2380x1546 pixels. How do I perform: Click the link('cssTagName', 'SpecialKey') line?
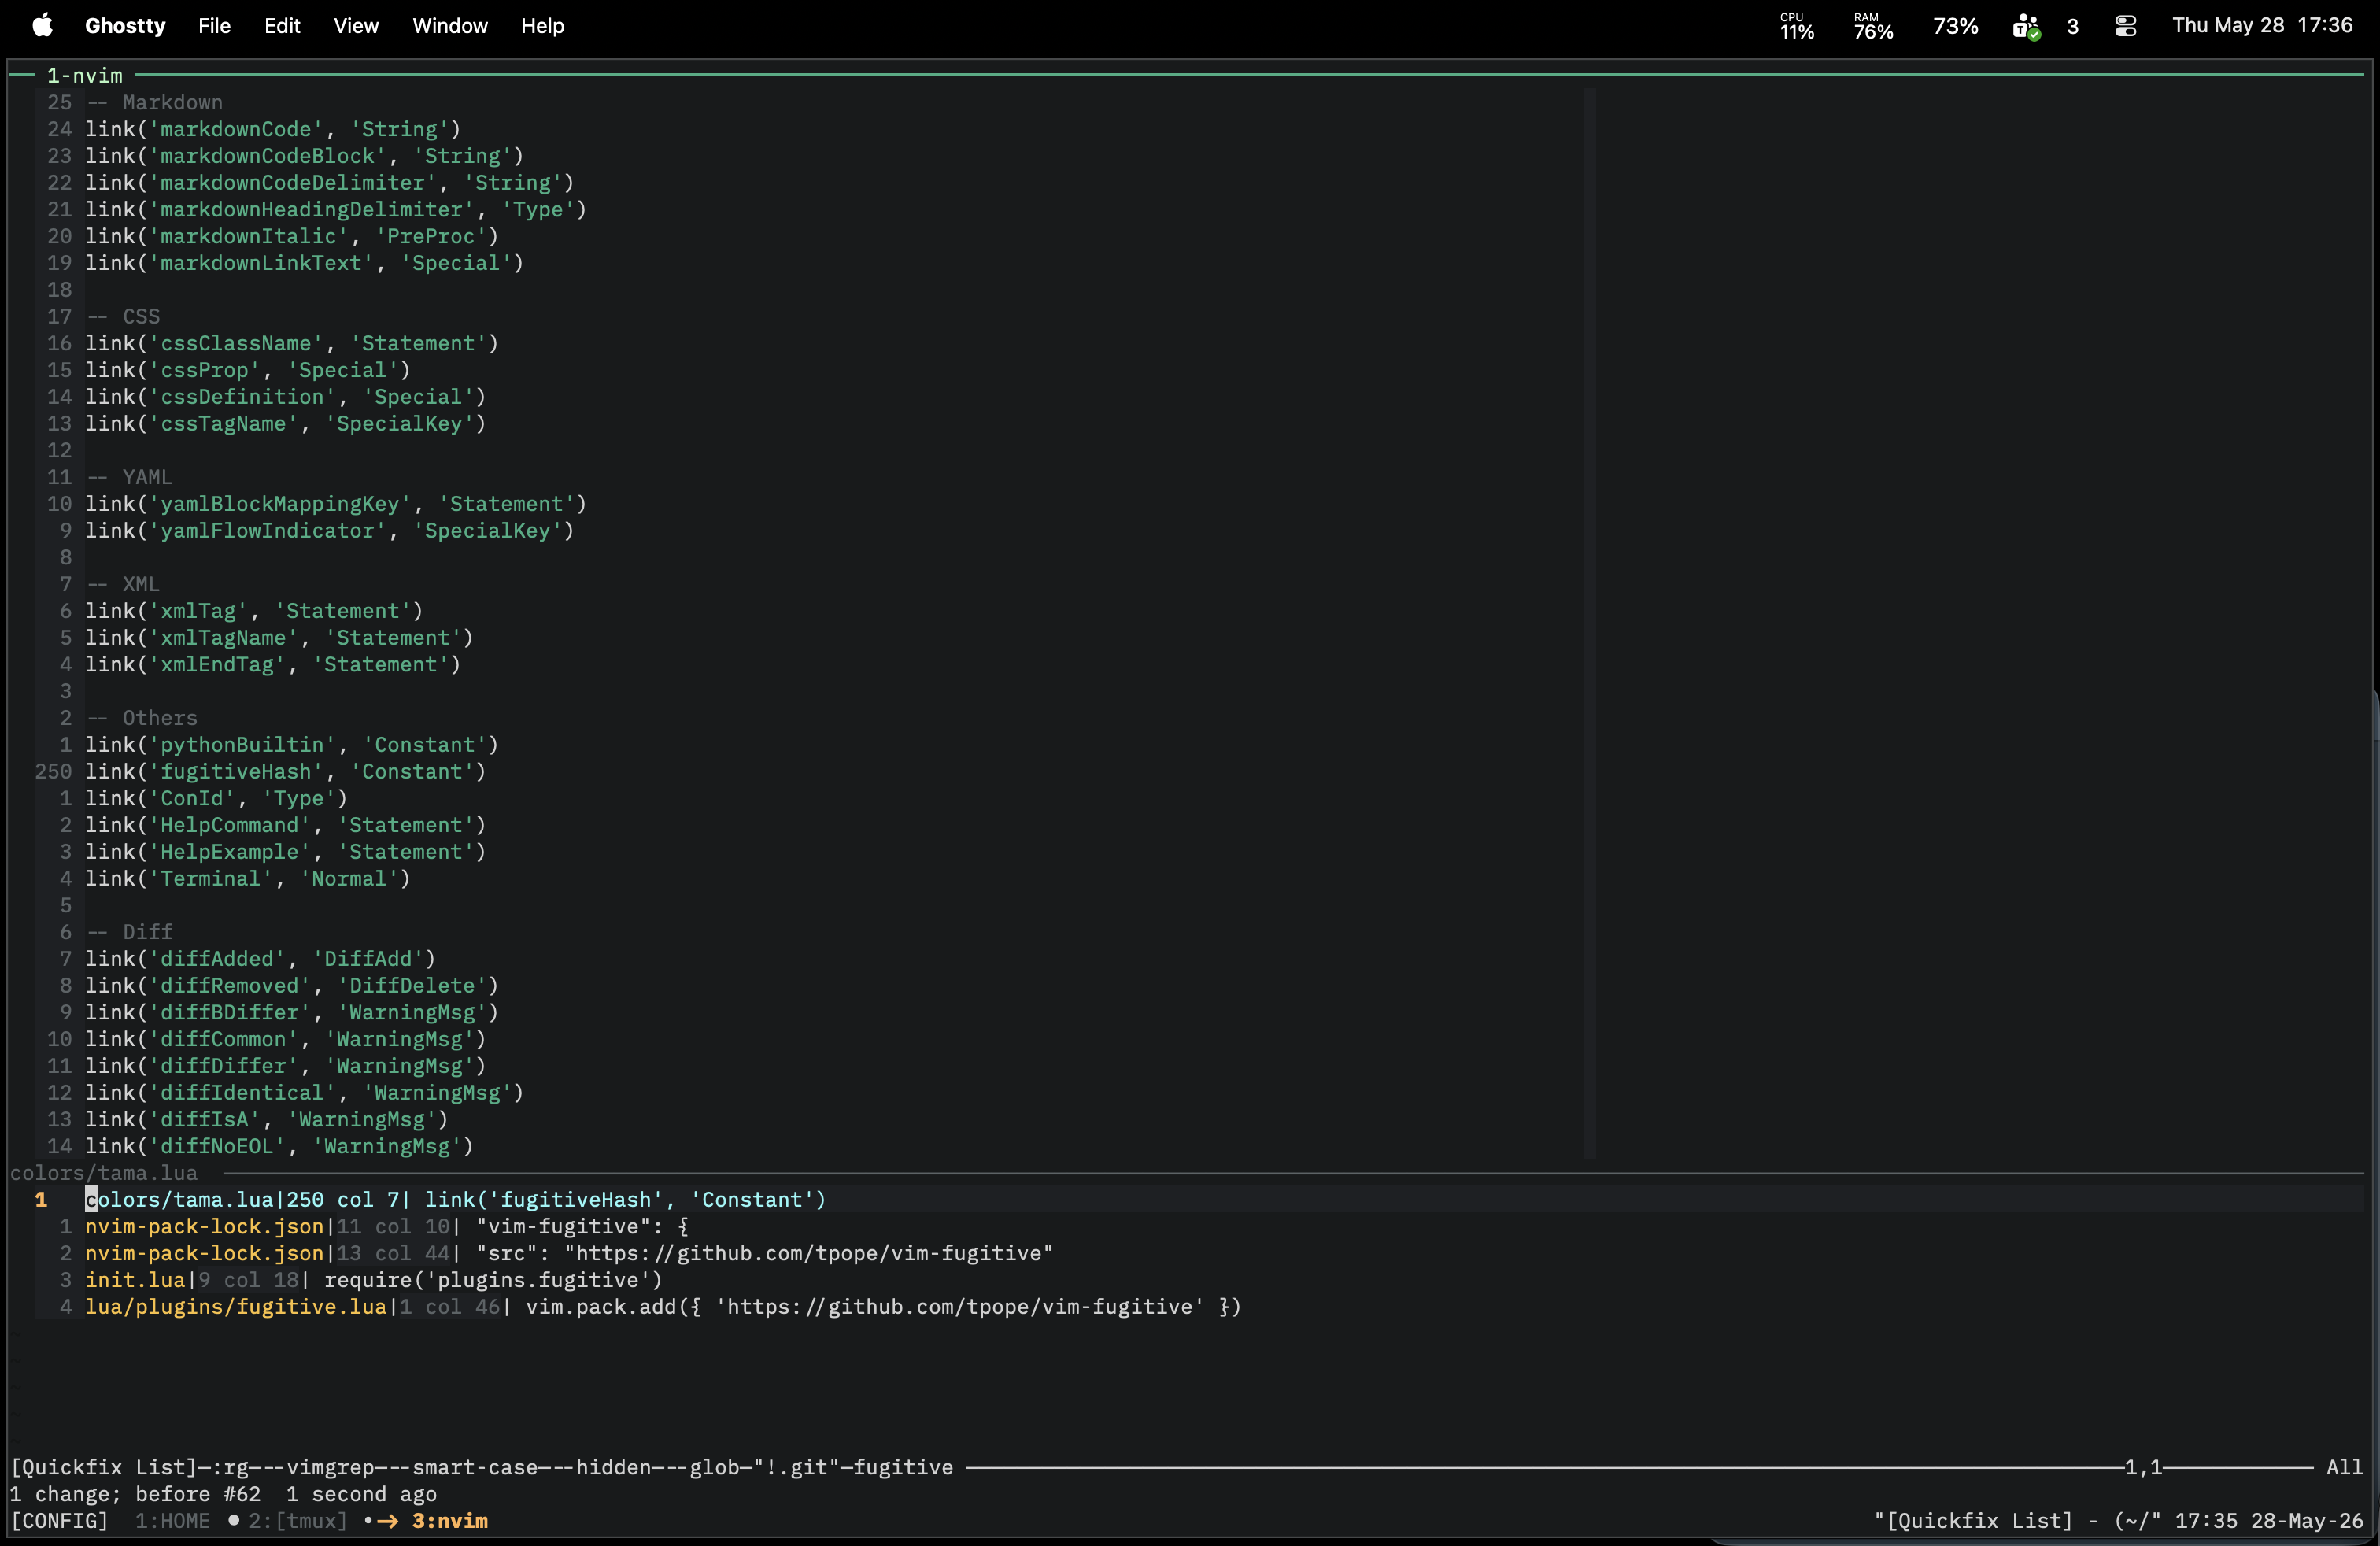click(285, 424)
